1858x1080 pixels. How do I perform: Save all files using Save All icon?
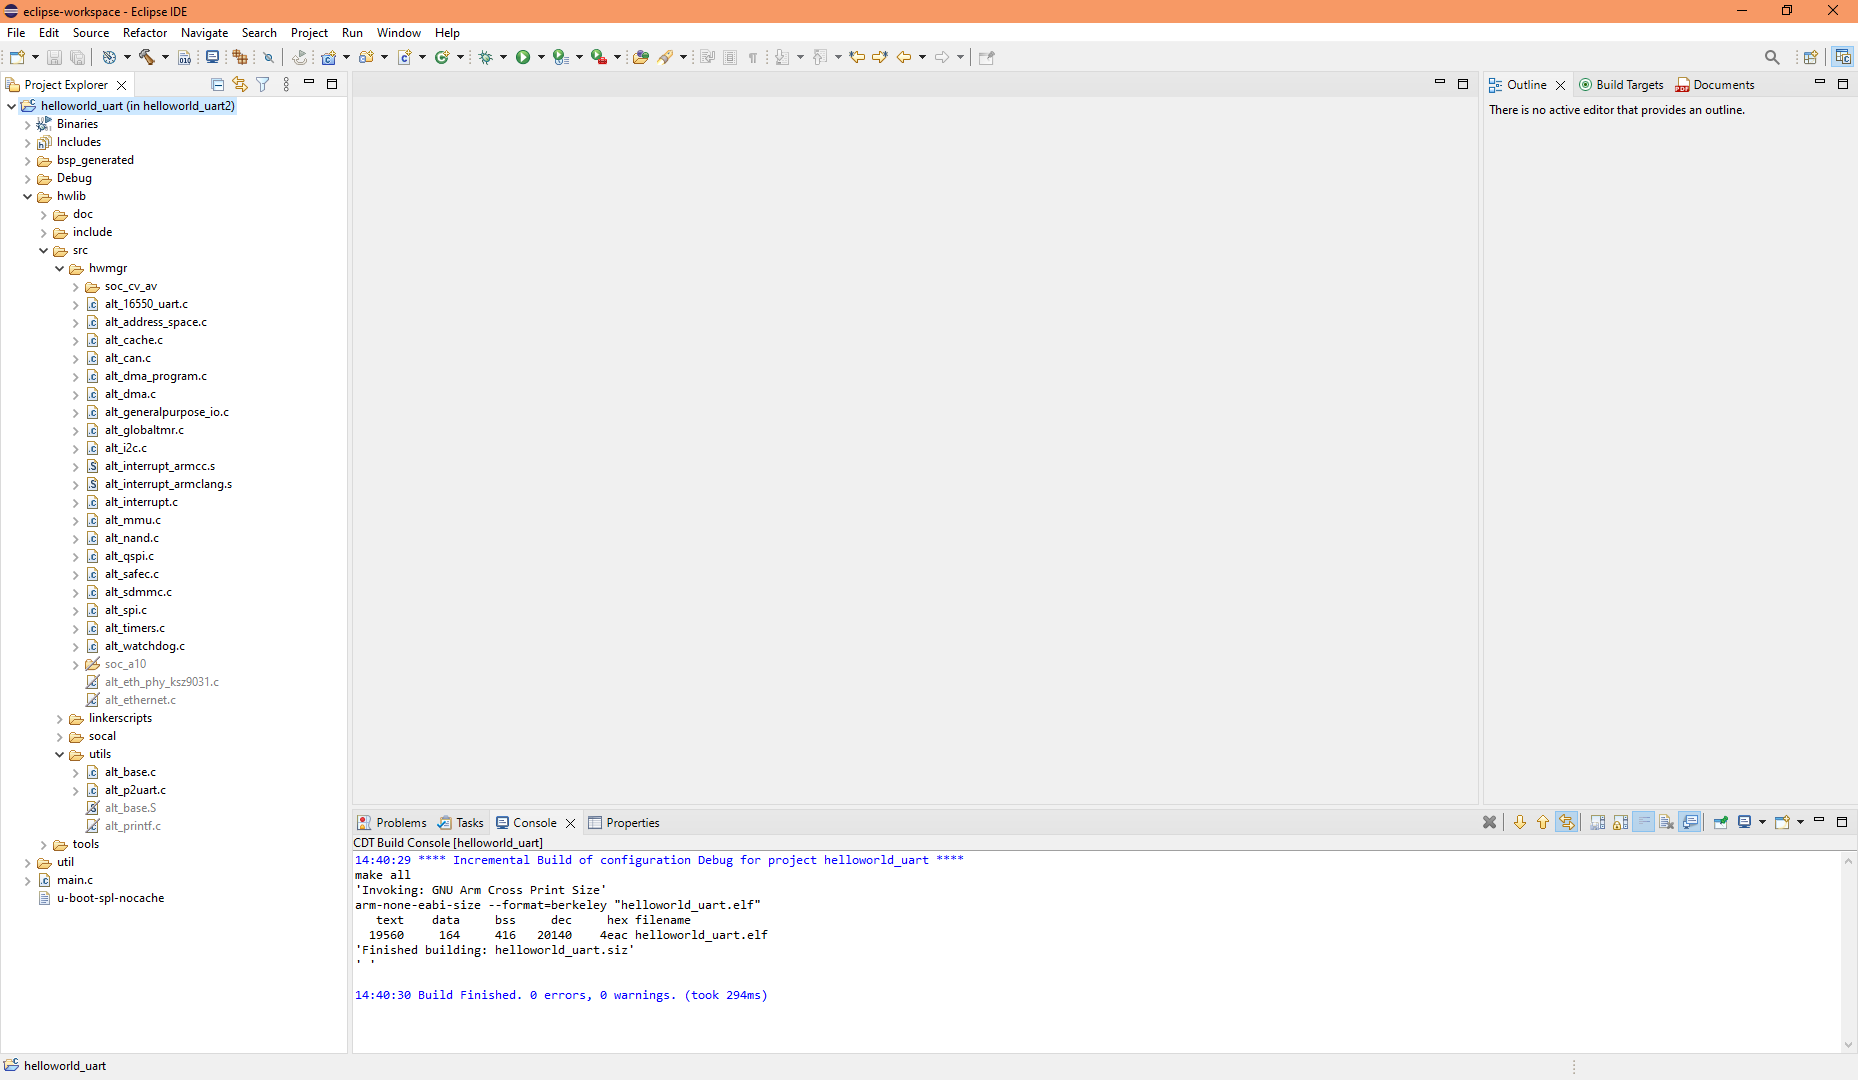point(77,57)
